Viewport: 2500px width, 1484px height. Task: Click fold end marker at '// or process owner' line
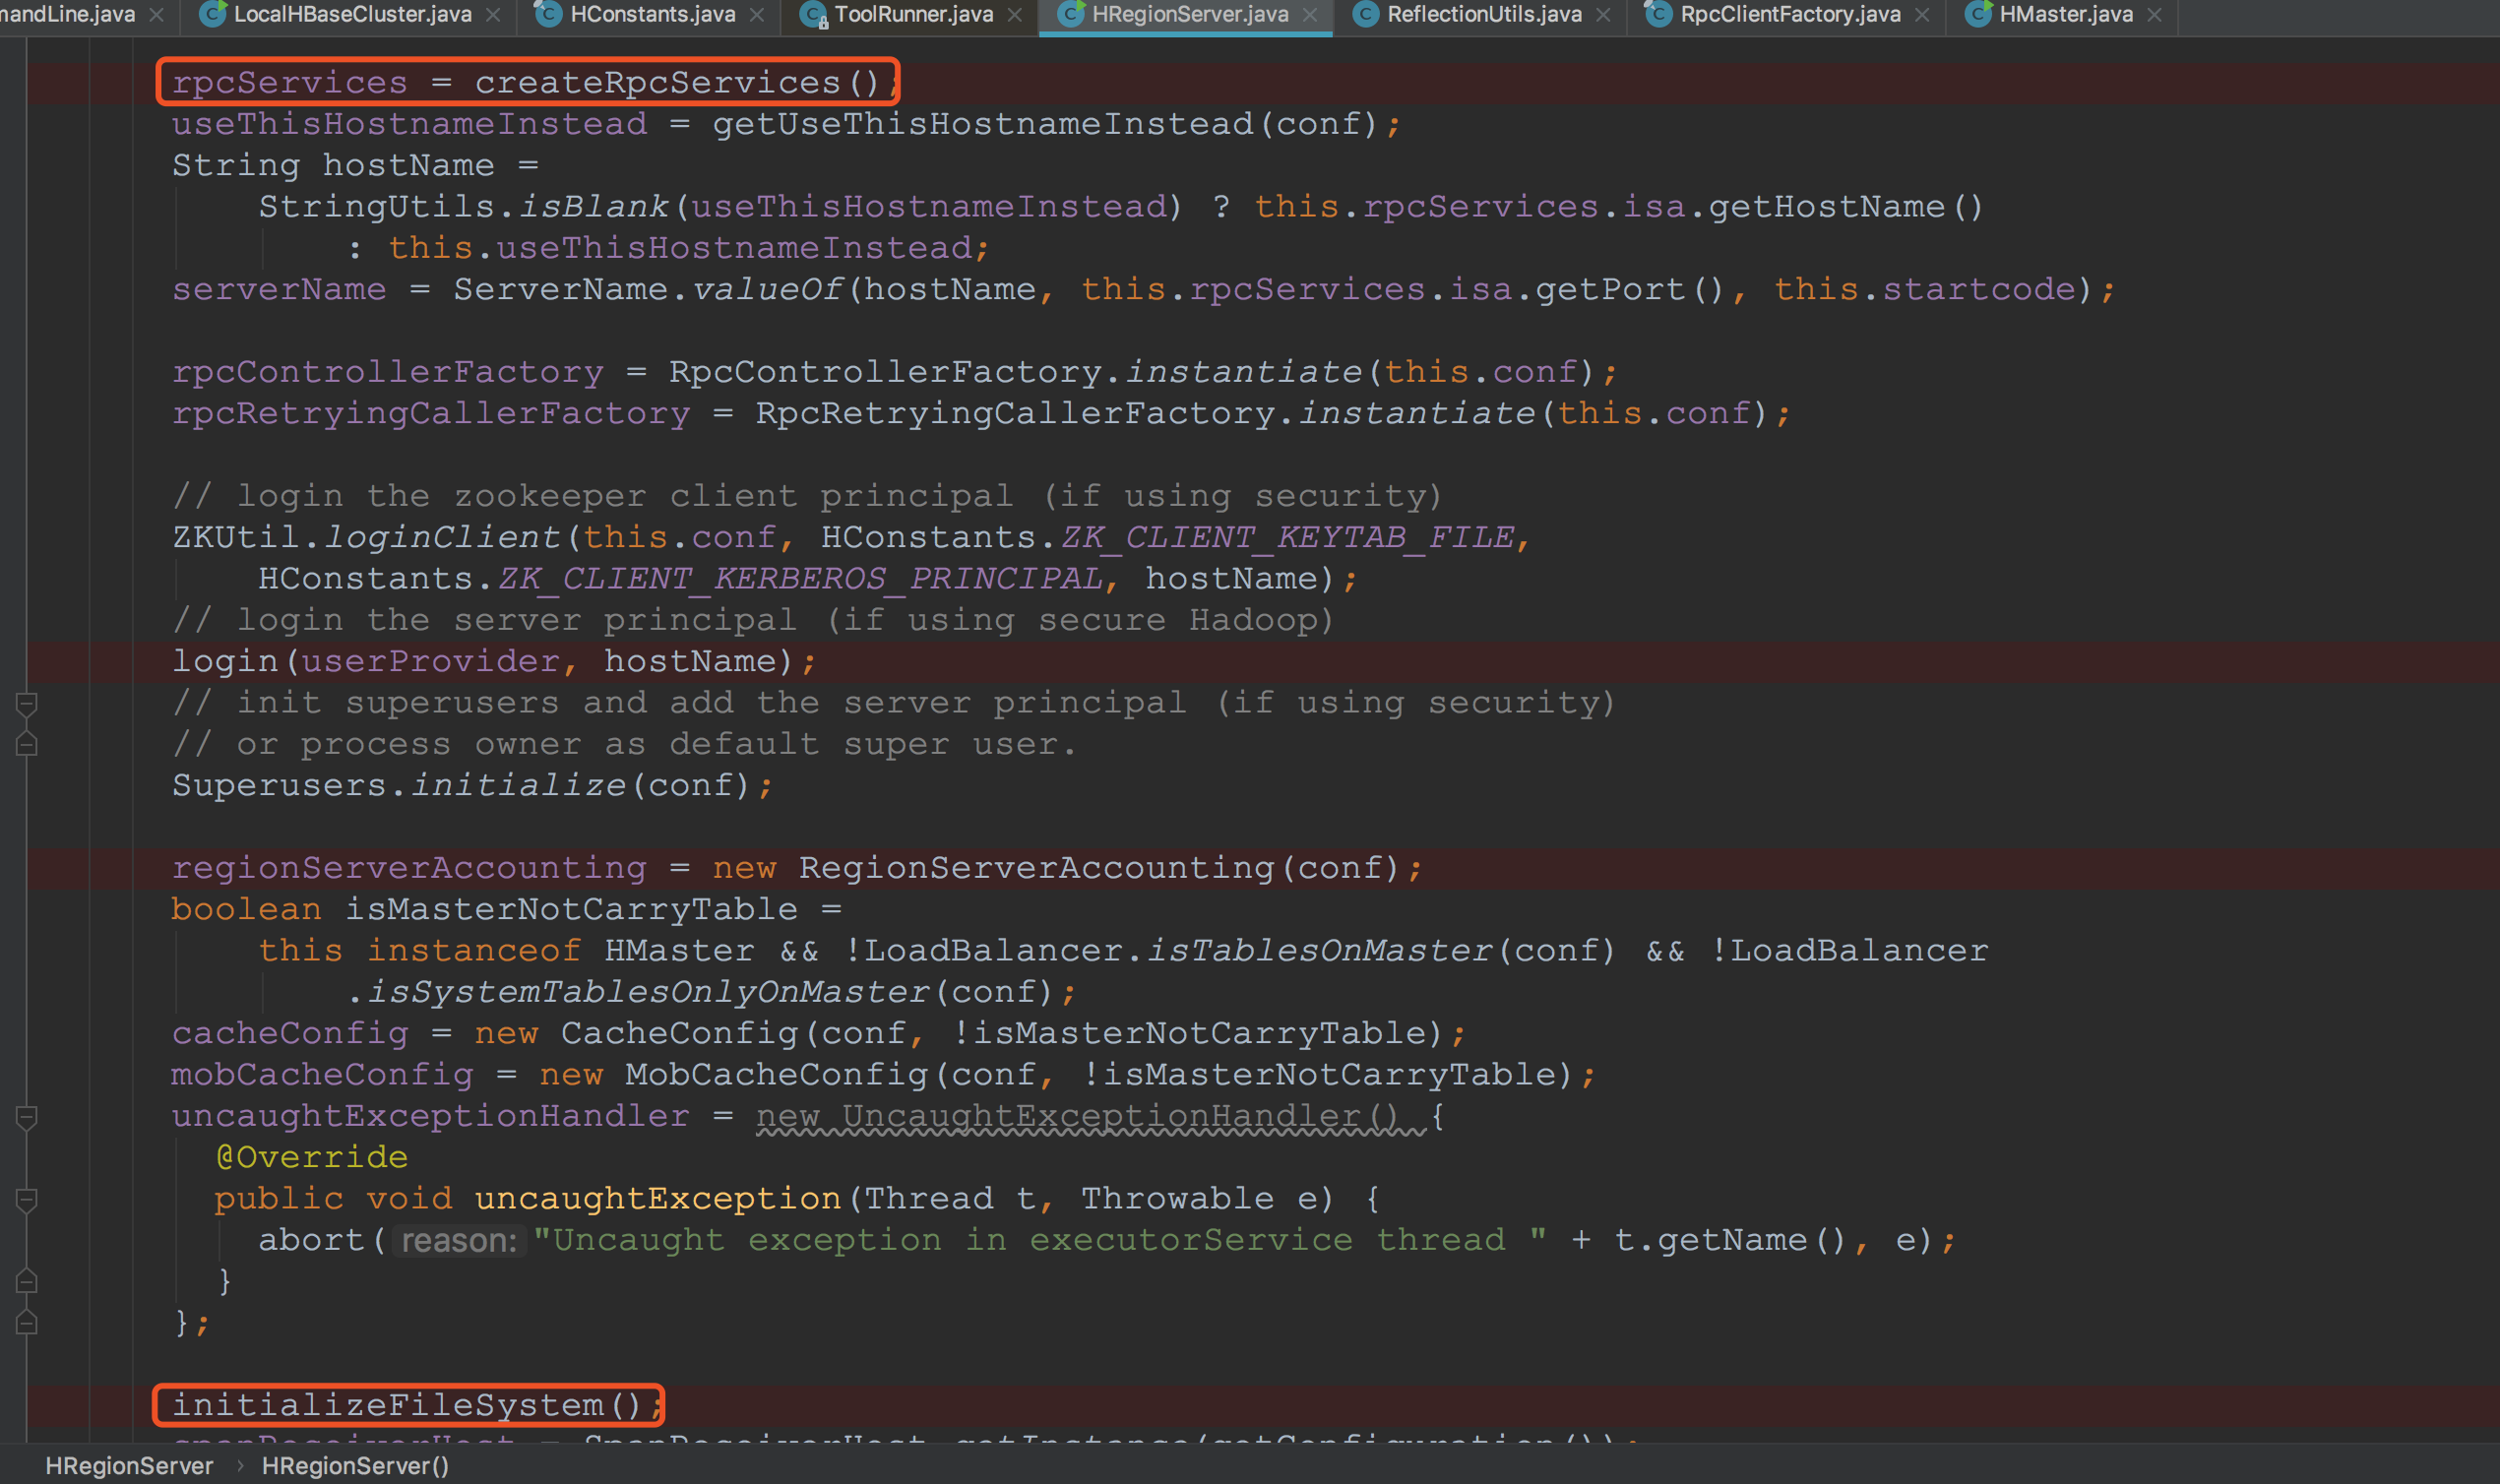27,745
